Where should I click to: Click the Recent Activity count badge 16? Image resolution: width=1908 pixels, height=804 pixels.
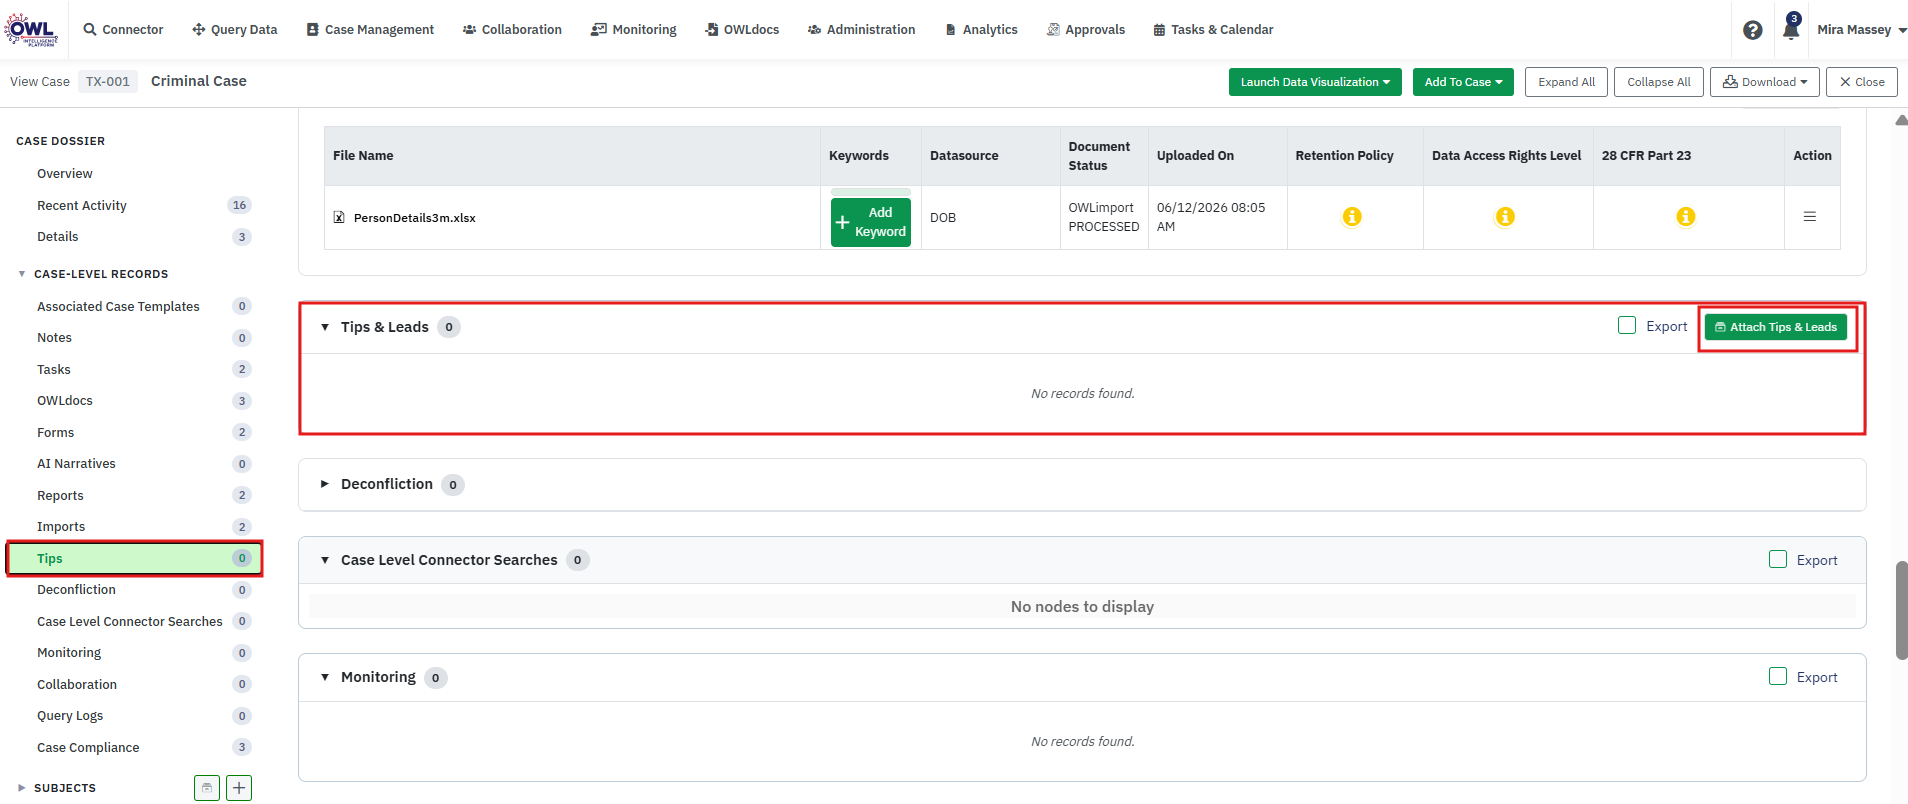pyautogui.click(x=239, y=205)
